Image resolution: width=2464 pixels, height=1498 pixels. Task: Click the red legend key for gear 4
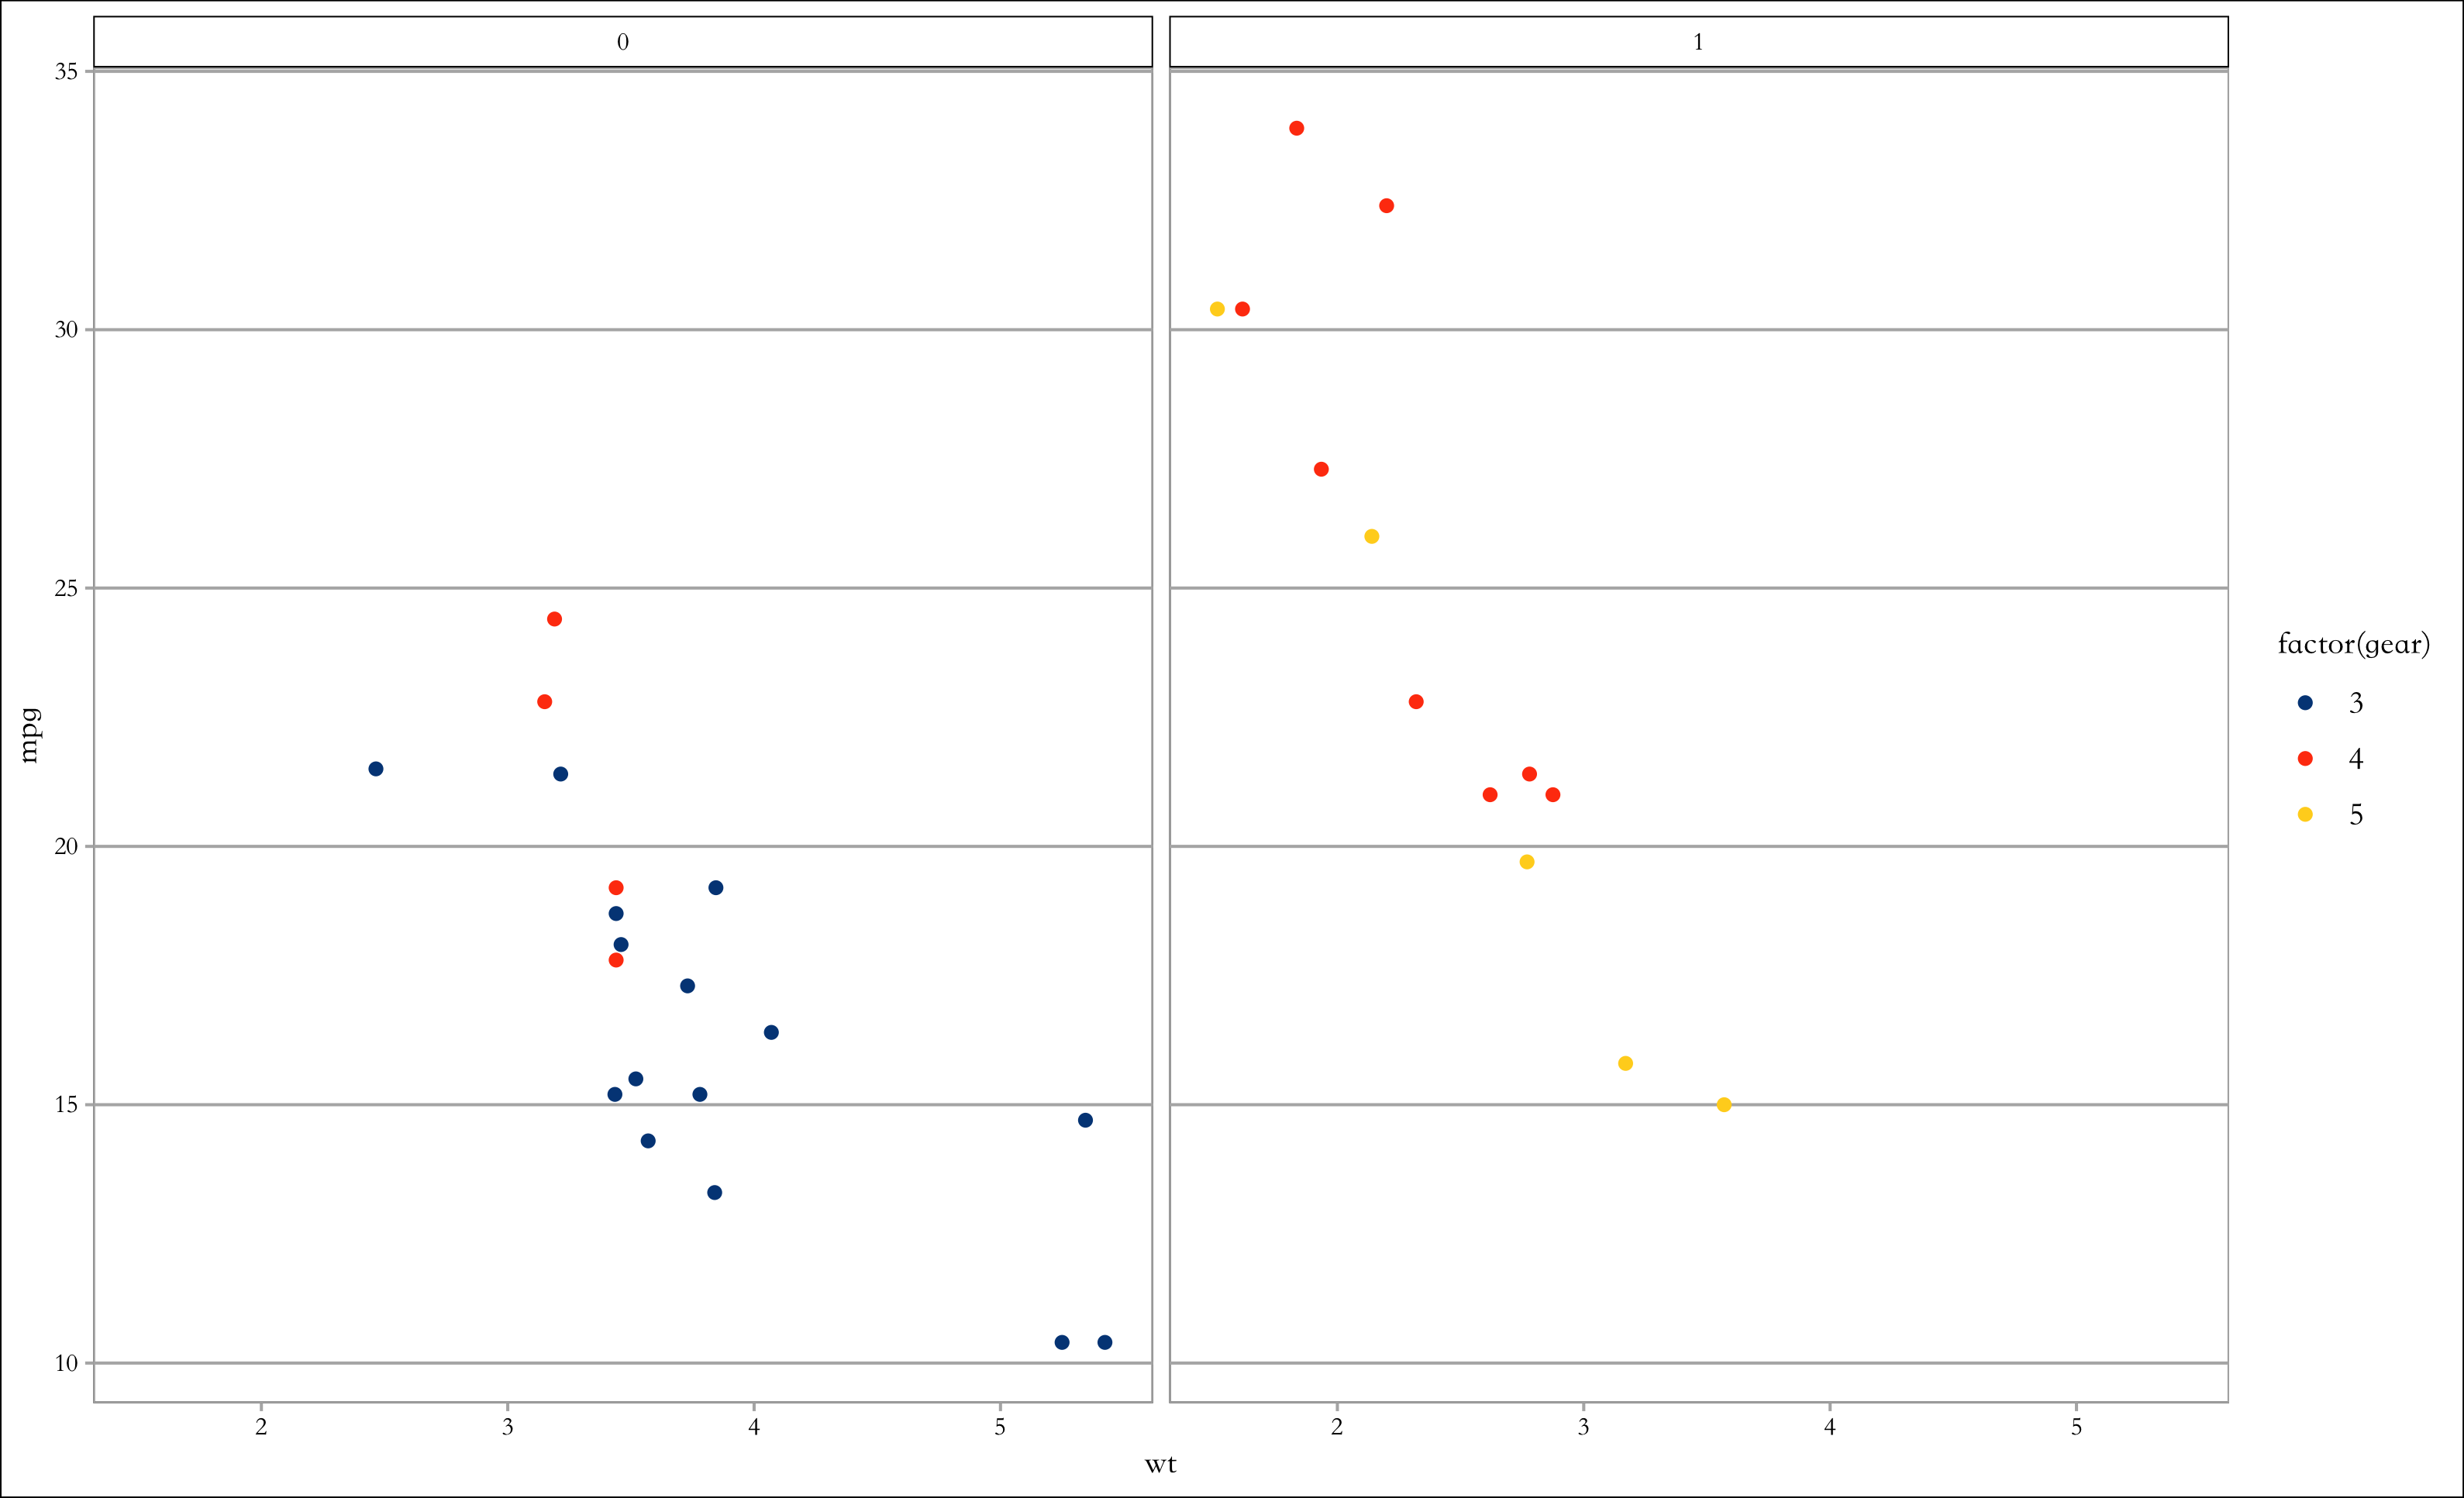coord(2305,759)
